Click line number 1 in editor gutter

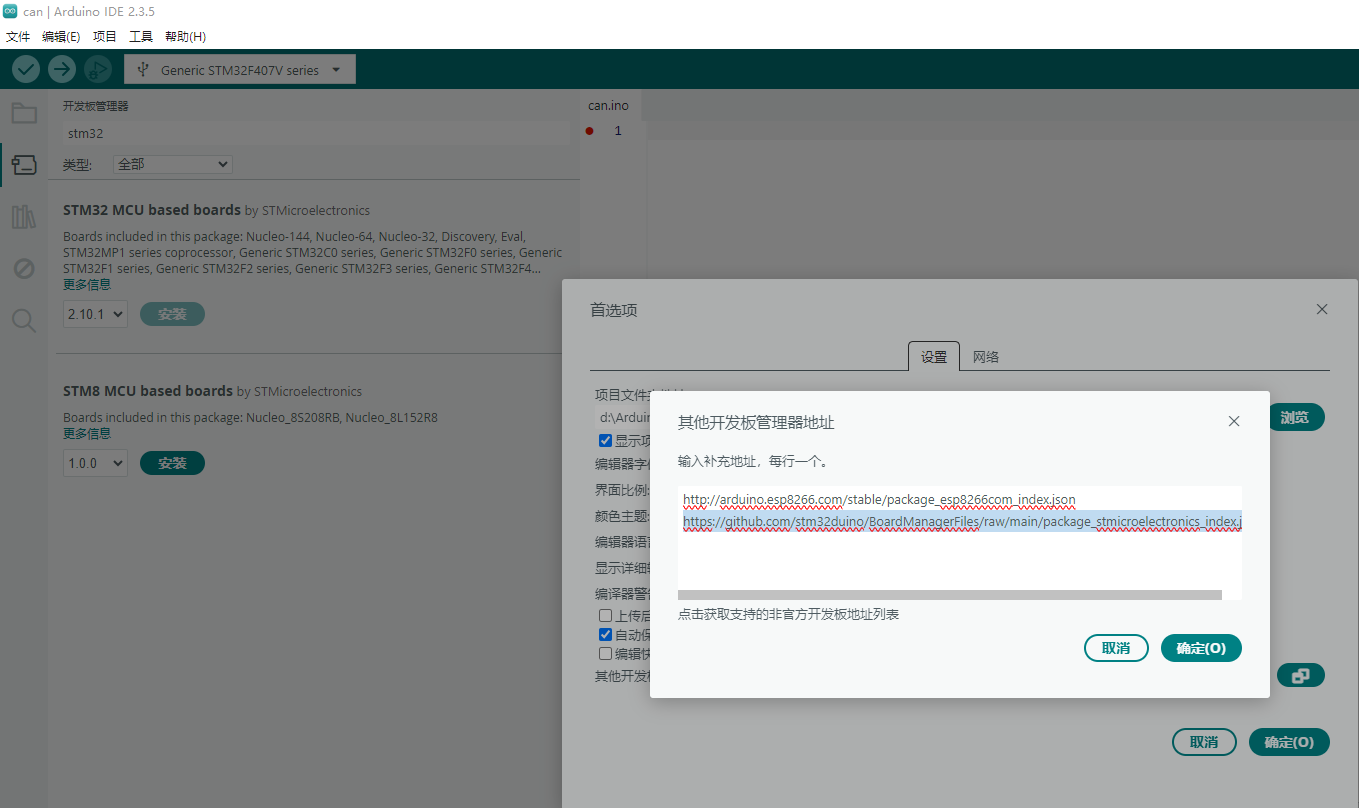coord(618,131)
